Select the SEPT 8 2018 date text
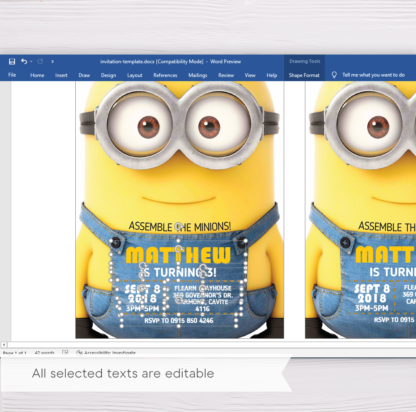Image resolution: width=416 pixels, height=412 pixels. point(142,293)
